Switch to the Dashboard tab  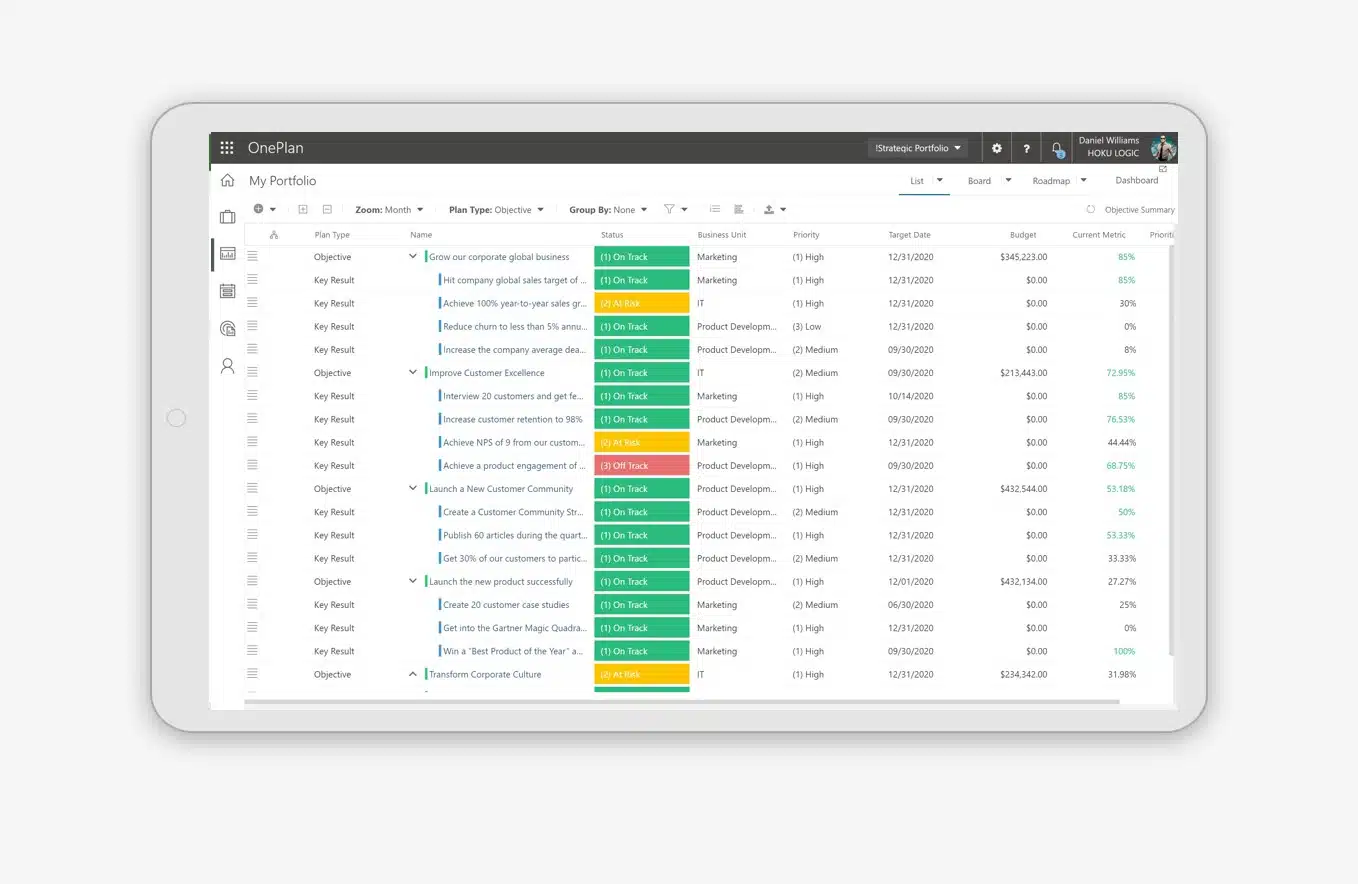coord(1136,181)
